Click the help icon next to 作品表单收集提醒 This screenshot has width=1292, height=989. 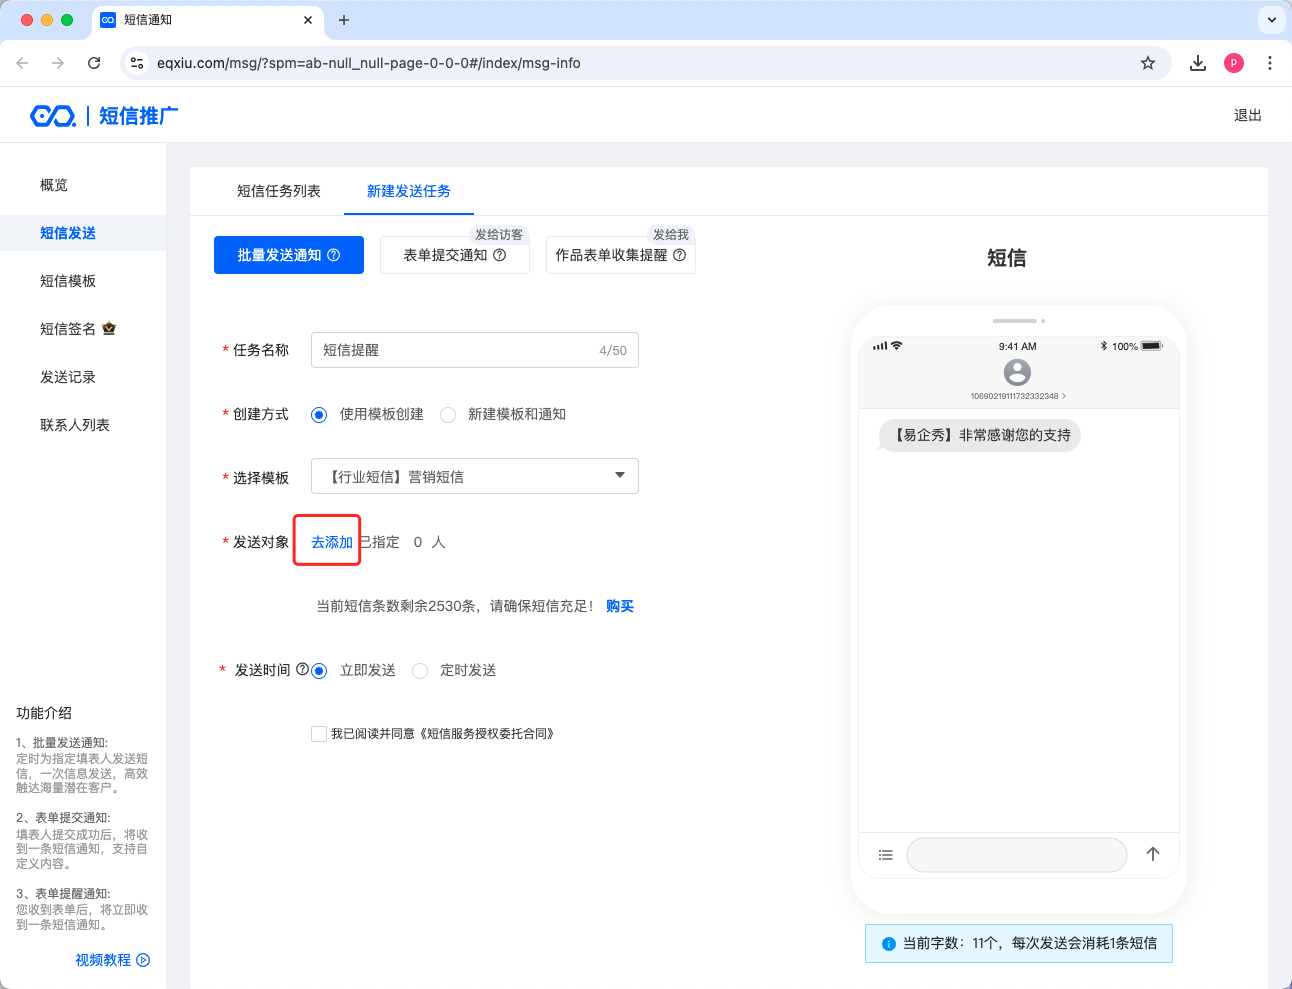pos(680,255)
